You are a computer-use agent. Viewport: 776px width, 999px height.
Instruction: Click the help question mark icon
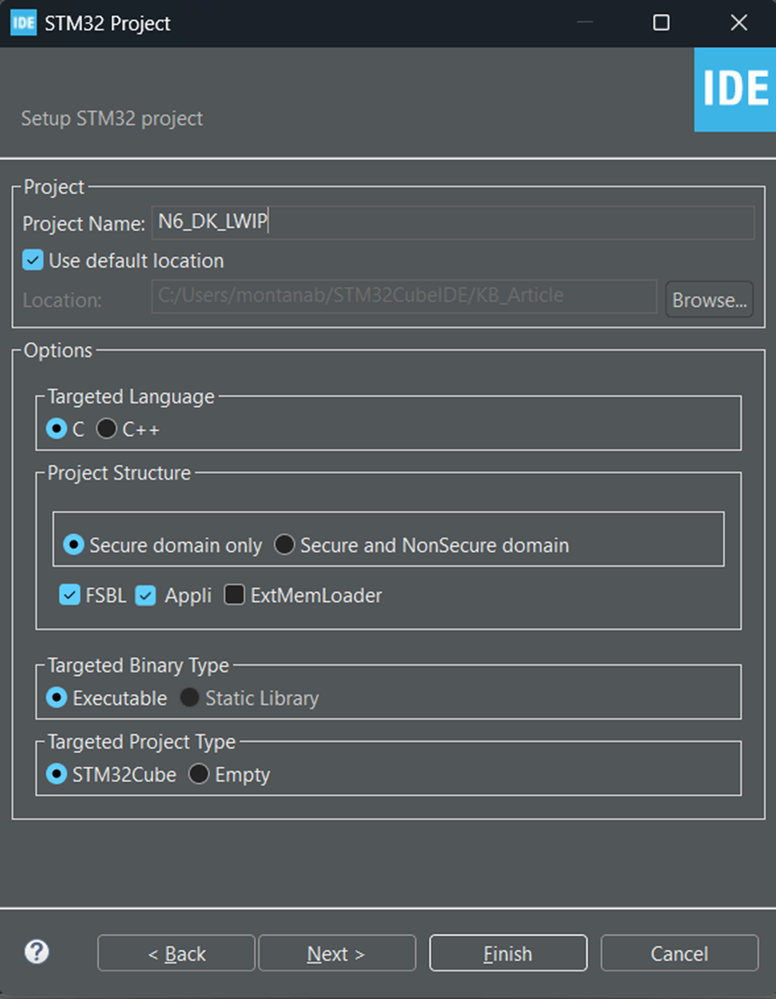36,951
